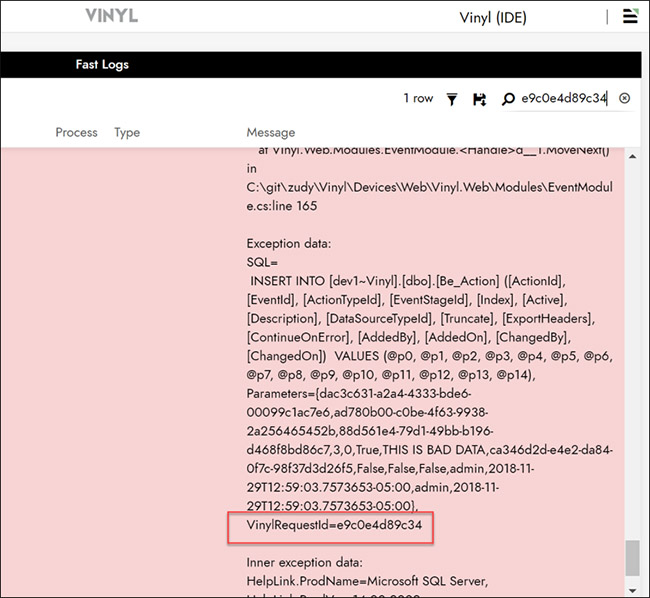This screenshot has width=650, height=598.
Task: Click the '1 row' count label
Action: click(x=418, y=98)
